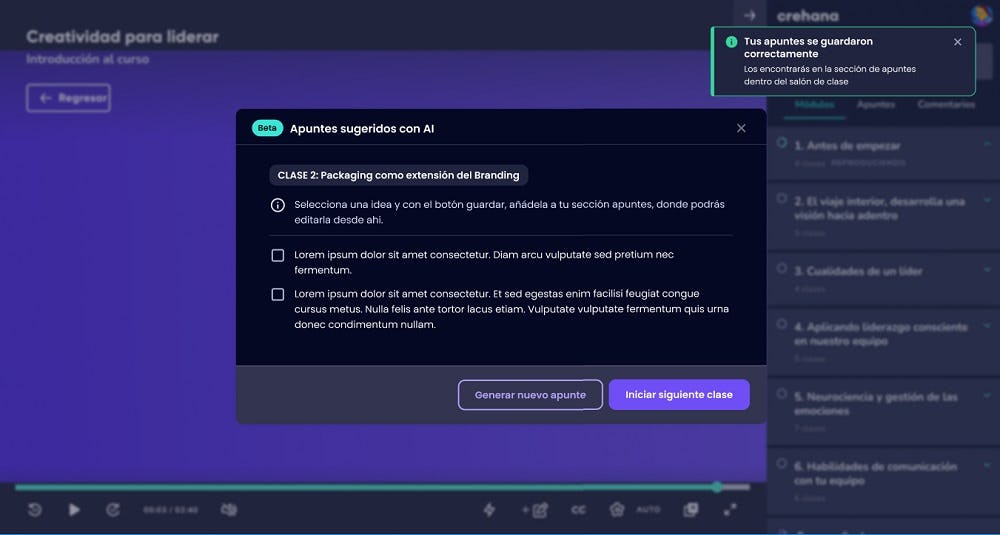Click the lightning bolt speed icon
The image size is (1000, 535).
point(489,509)
